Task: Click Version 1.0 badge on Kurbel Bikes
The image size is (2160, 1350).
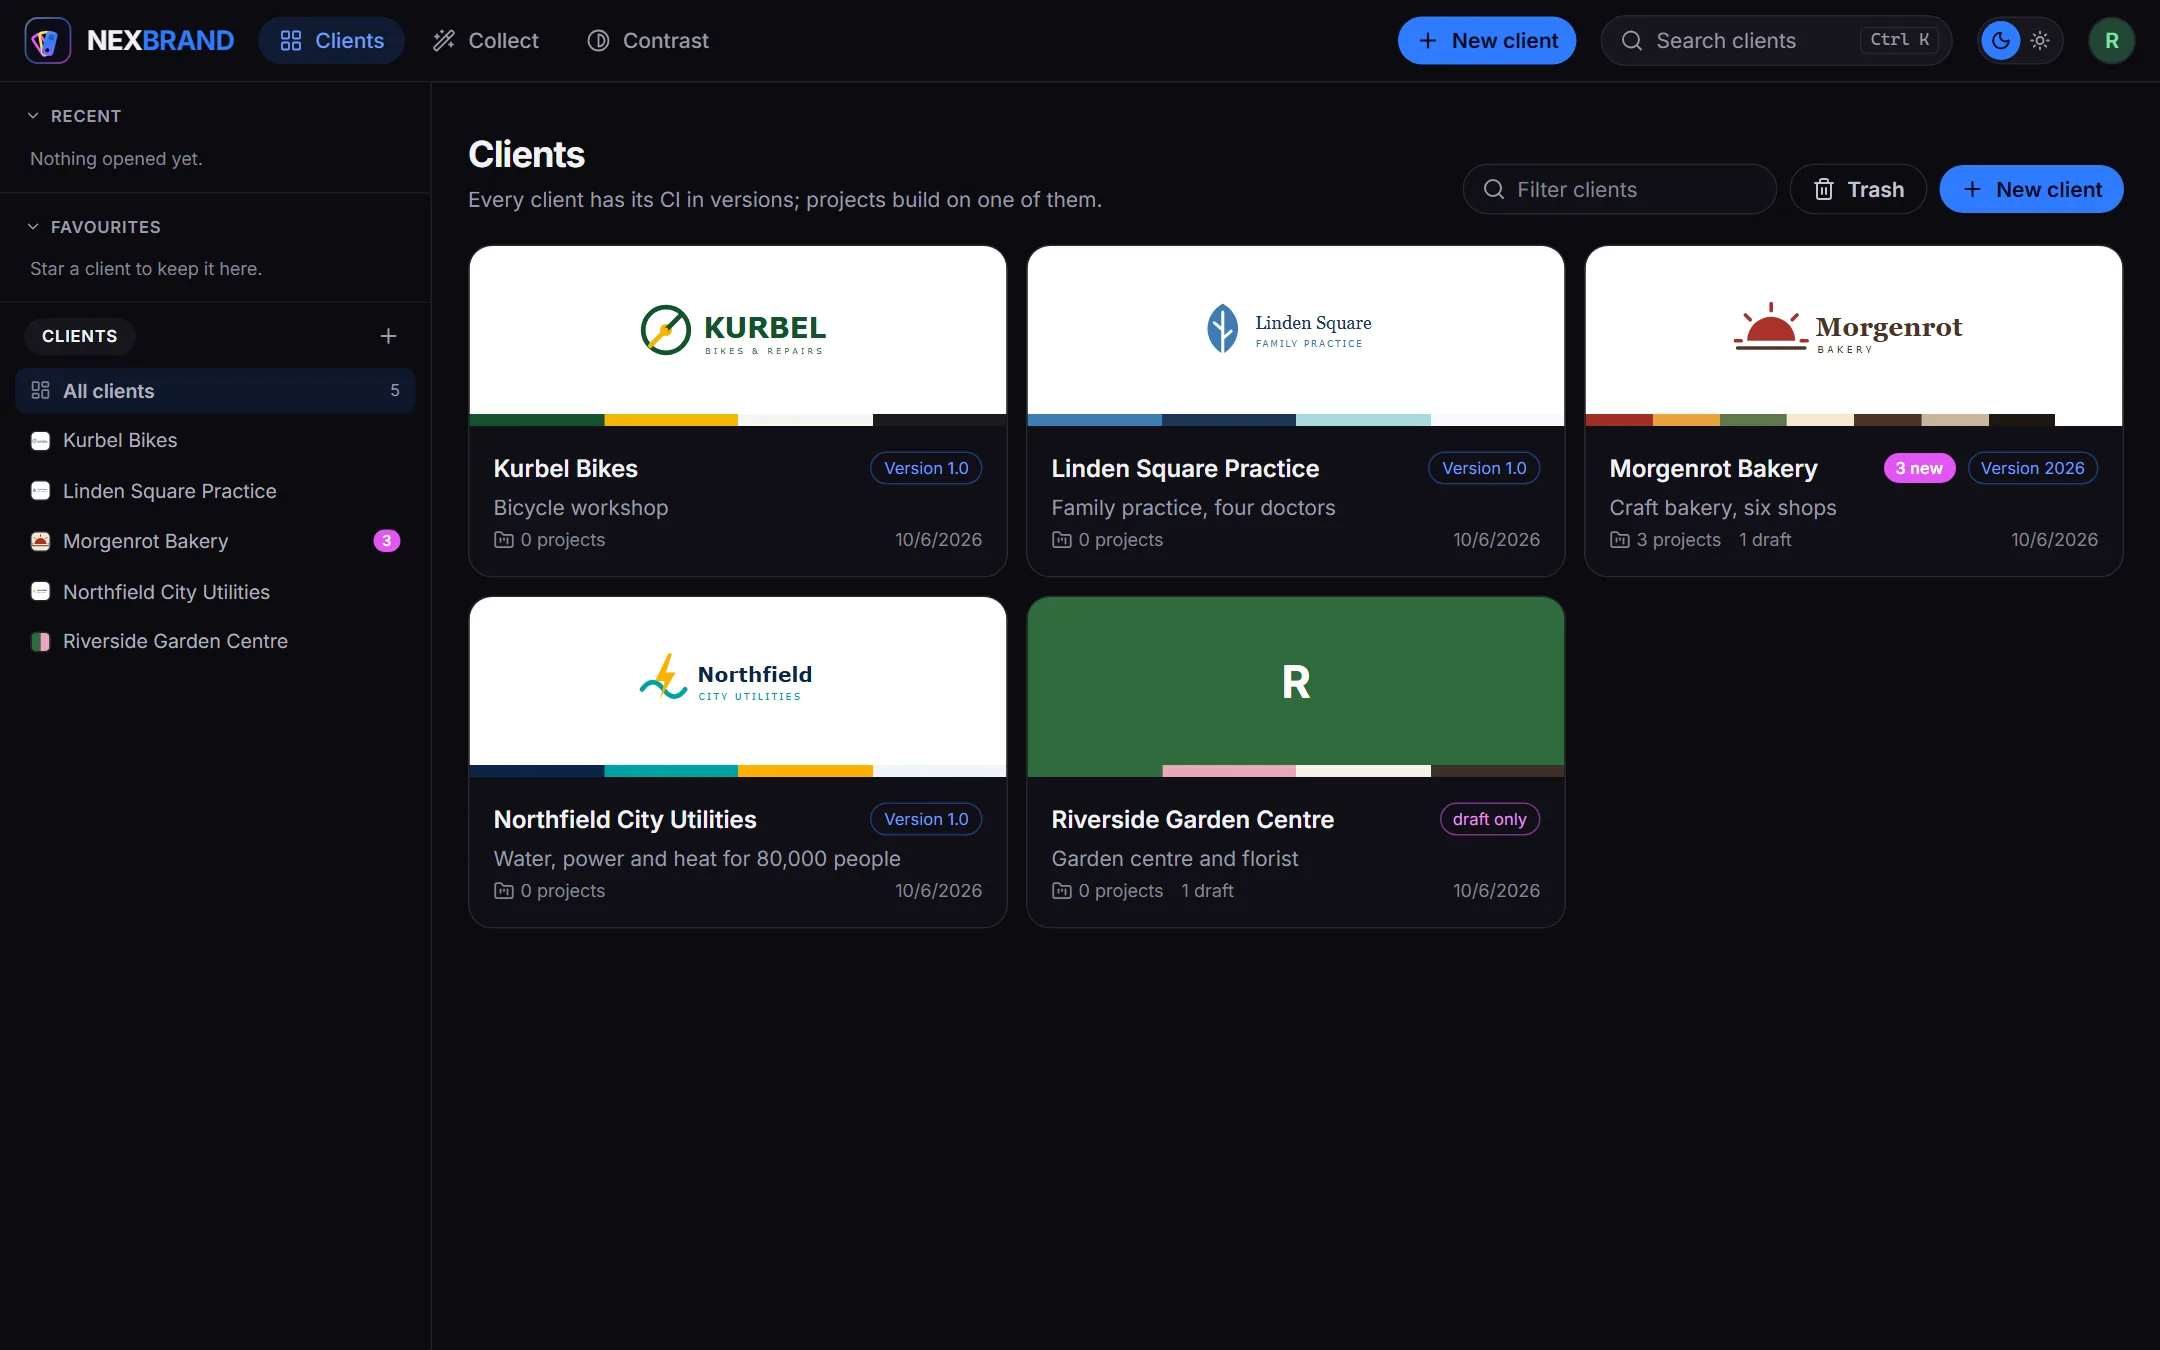Action: pos(926,468)
